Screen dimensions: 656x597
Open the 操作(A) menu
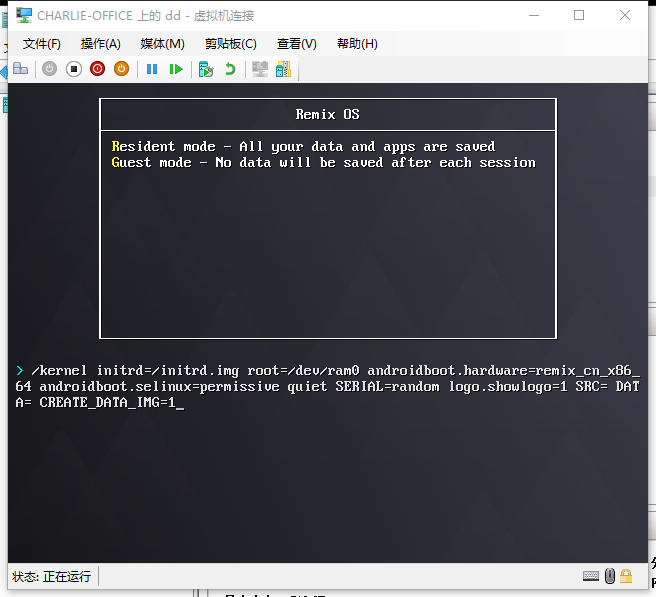tap(100, 44)
